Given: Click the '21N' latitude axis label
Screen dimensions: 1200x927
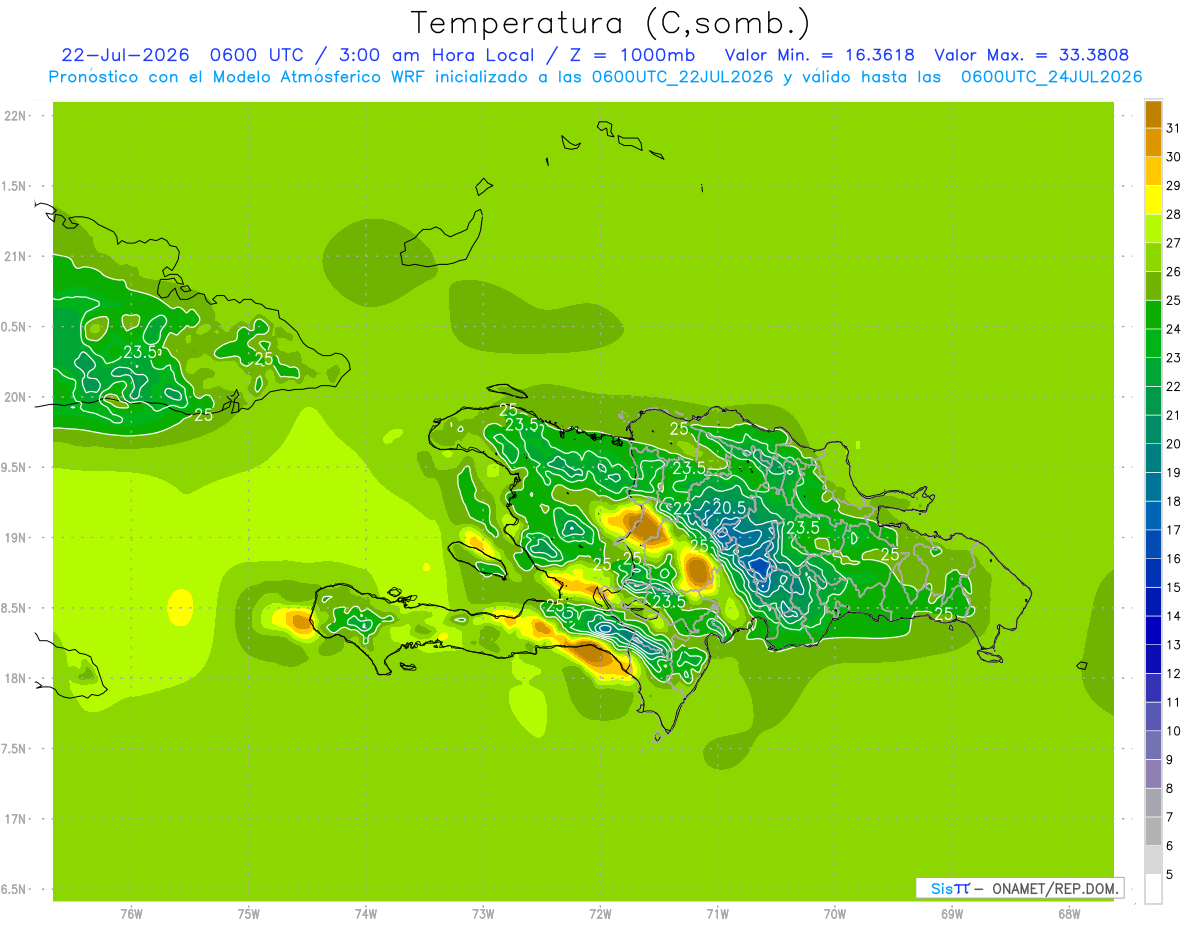Looking at the screenshot, I should tap(16, 257).
